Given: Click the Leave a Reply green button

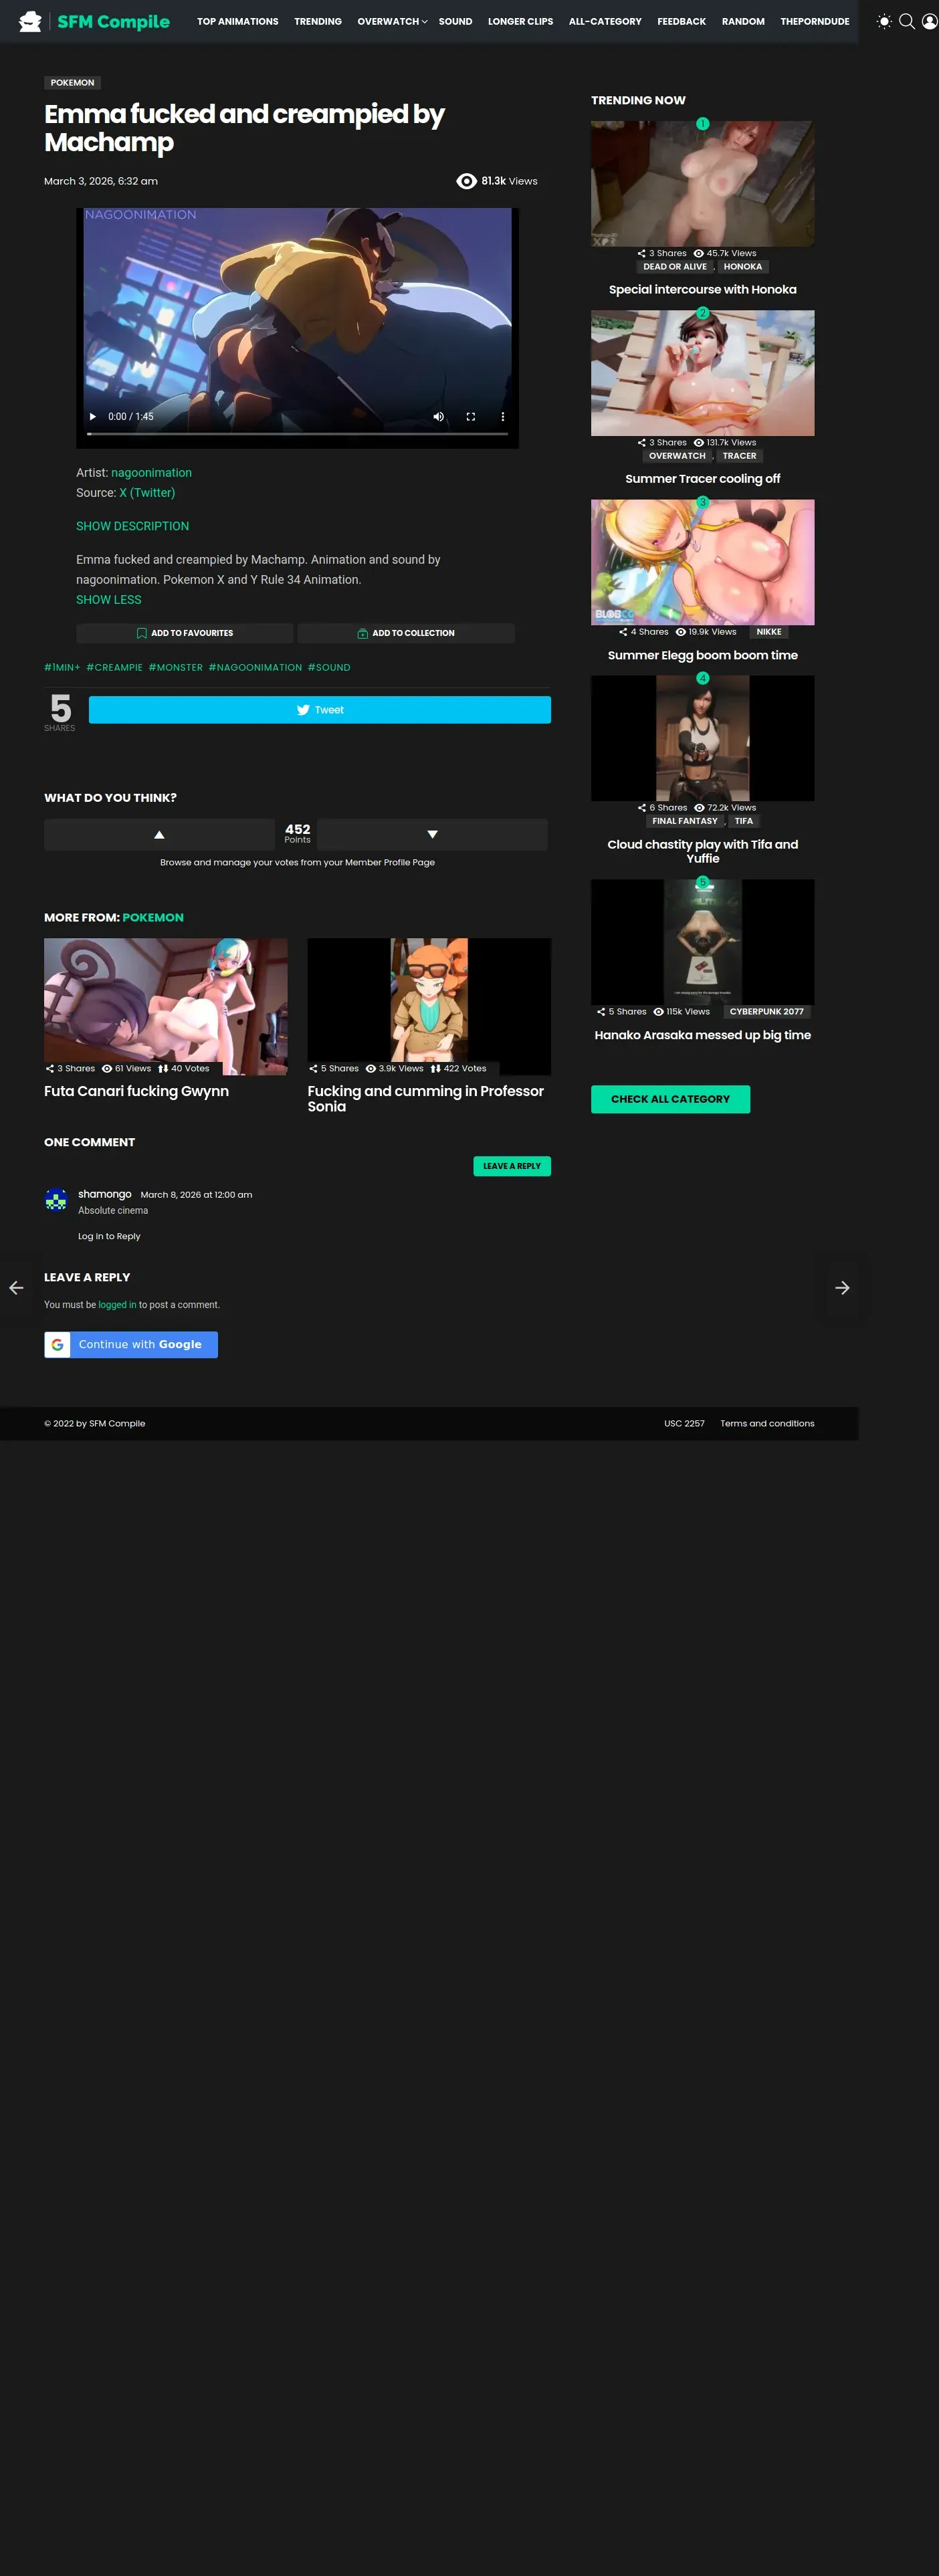Looking at the screenshot, I should click(512, 1166).
